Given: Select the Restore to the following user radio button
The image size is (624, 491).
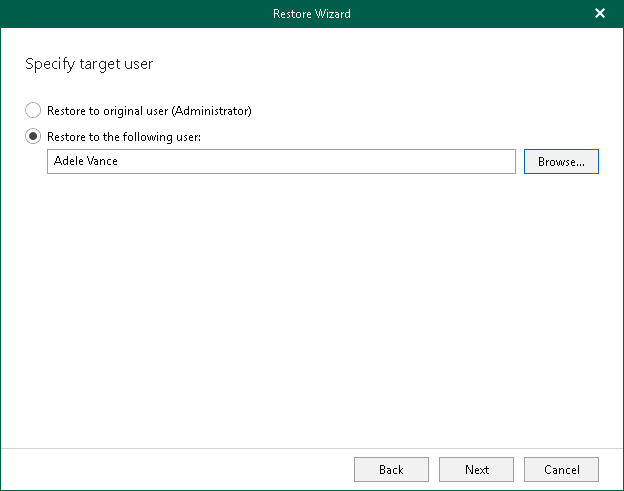Looking at the screenshot, I should [34, 137].
